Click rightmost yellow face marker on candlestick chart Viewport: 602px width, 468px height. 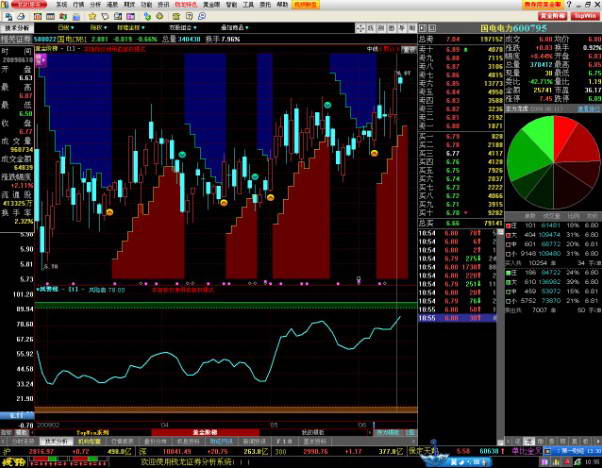373,152
